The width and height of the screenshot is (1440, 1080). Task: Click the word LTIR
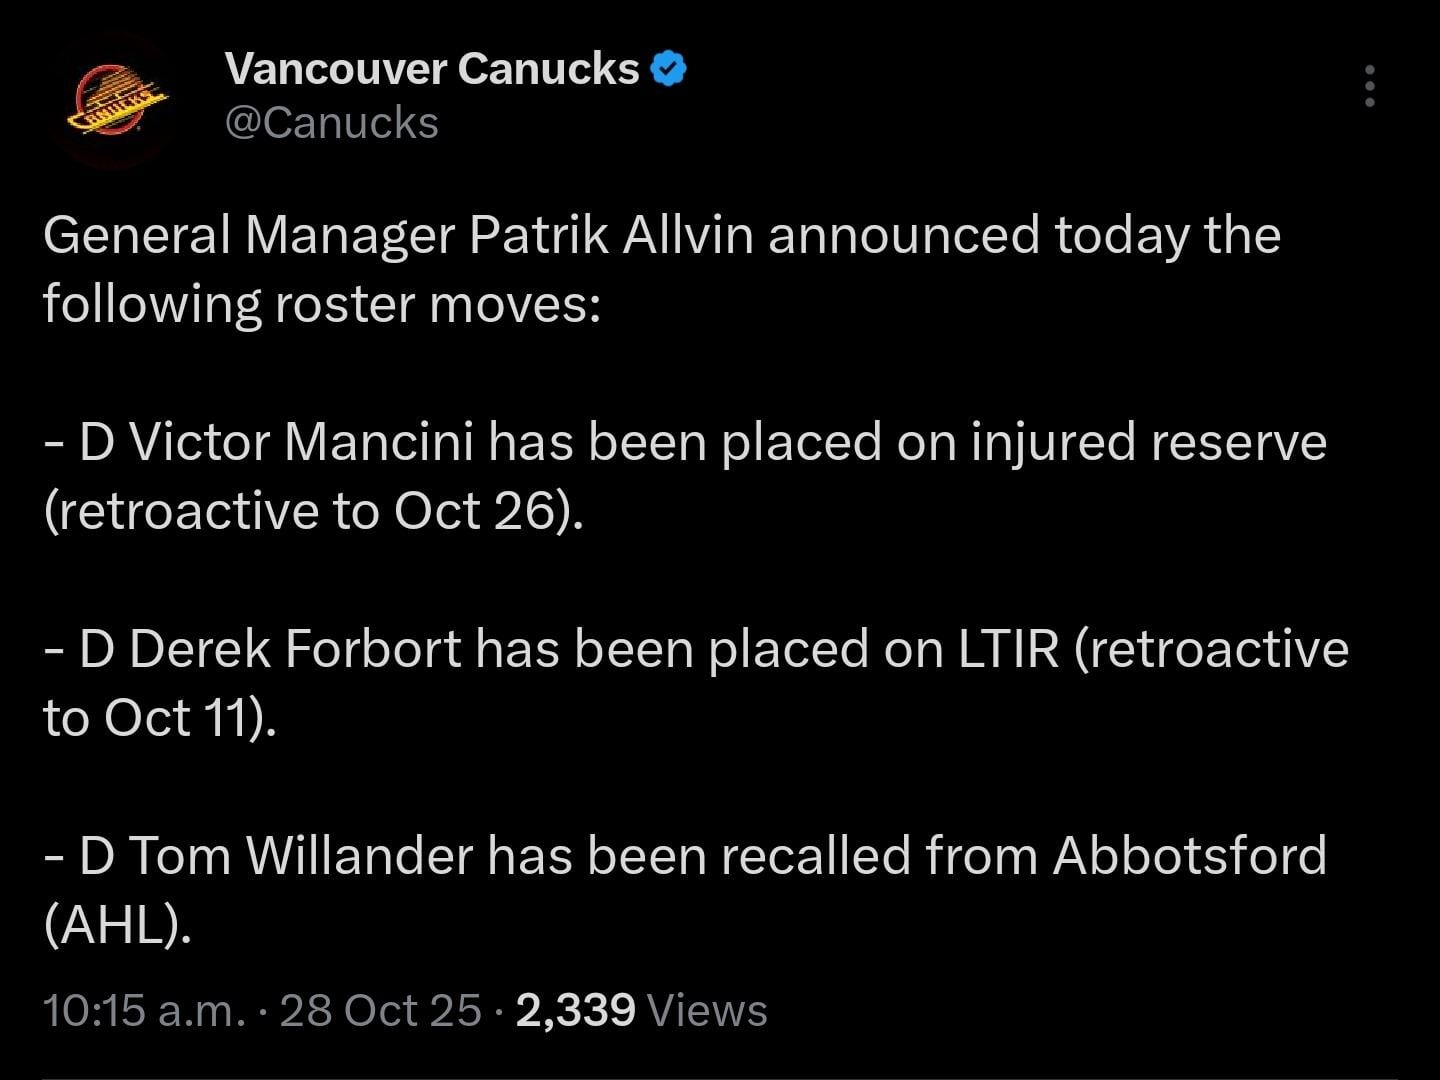(x=1008, y=649)
